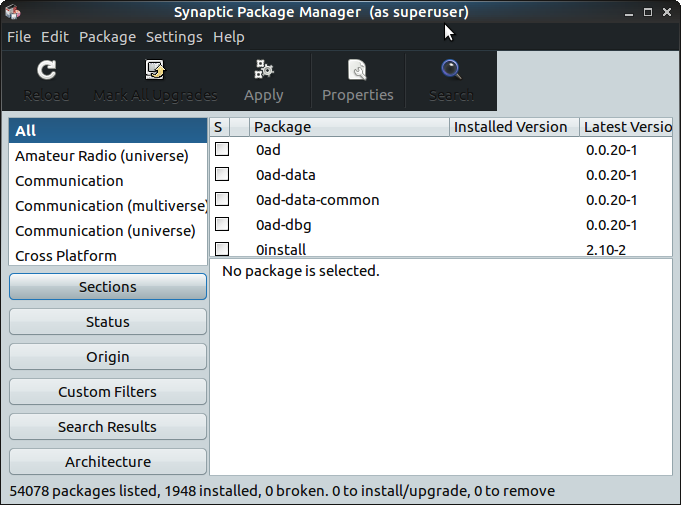681x505 pixels.
Task: Open Custom Filters view
Action: click(108, 392)
